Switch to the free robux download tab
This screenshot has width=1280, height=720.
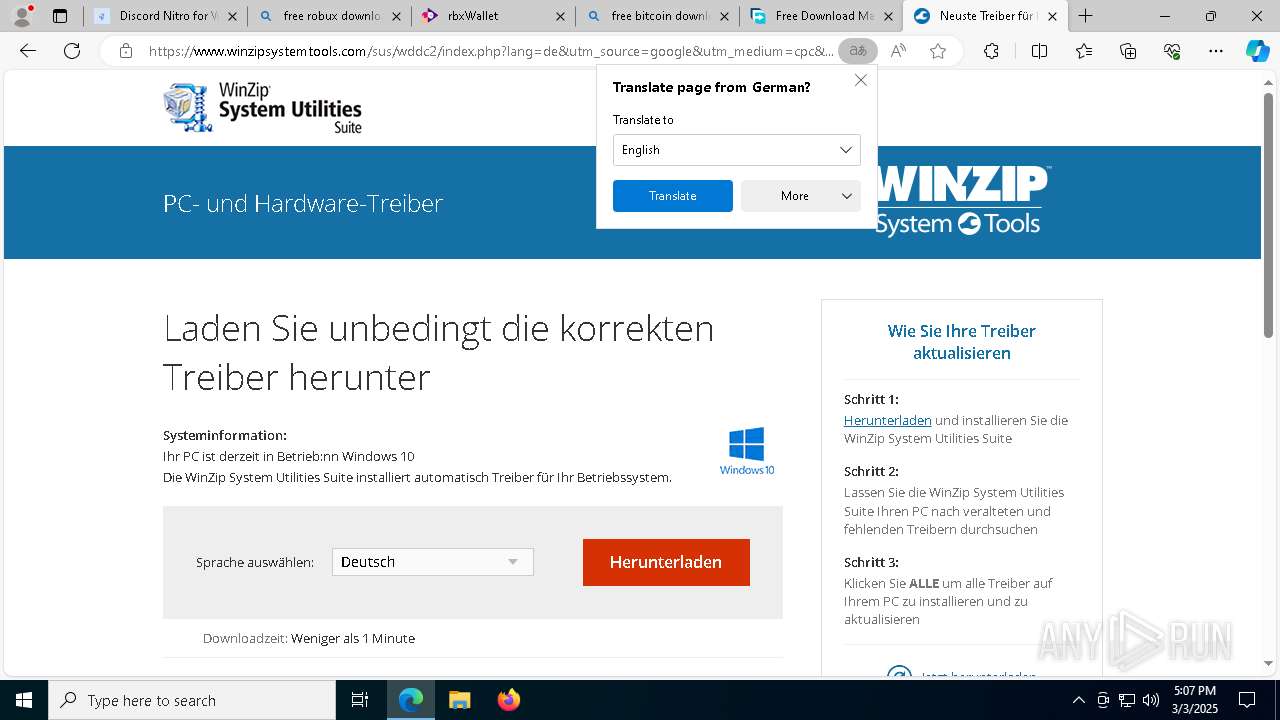click(x=330, y=16)
